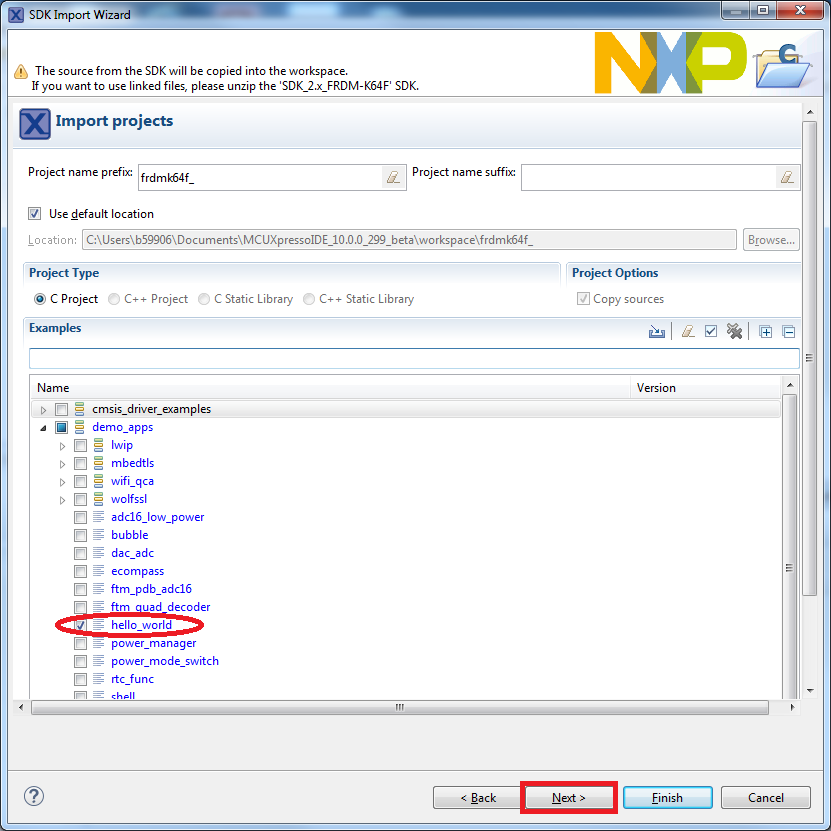Image resolution: width=831 pixels, height=831 pixels.
Task: Uncheck the Use default location checkbox
Action: [x=35, y=214]
